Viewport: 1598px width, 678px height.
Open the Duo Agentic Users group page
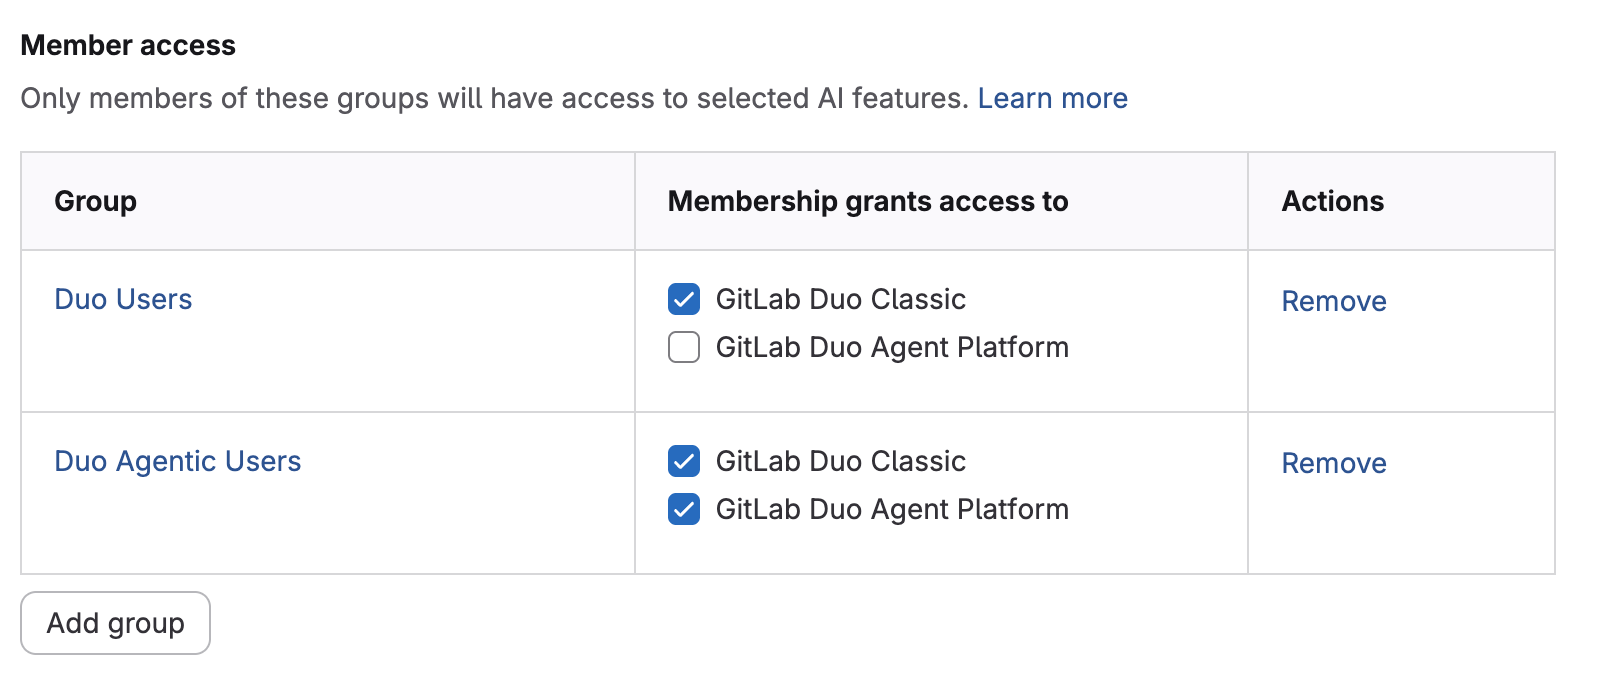177,461
